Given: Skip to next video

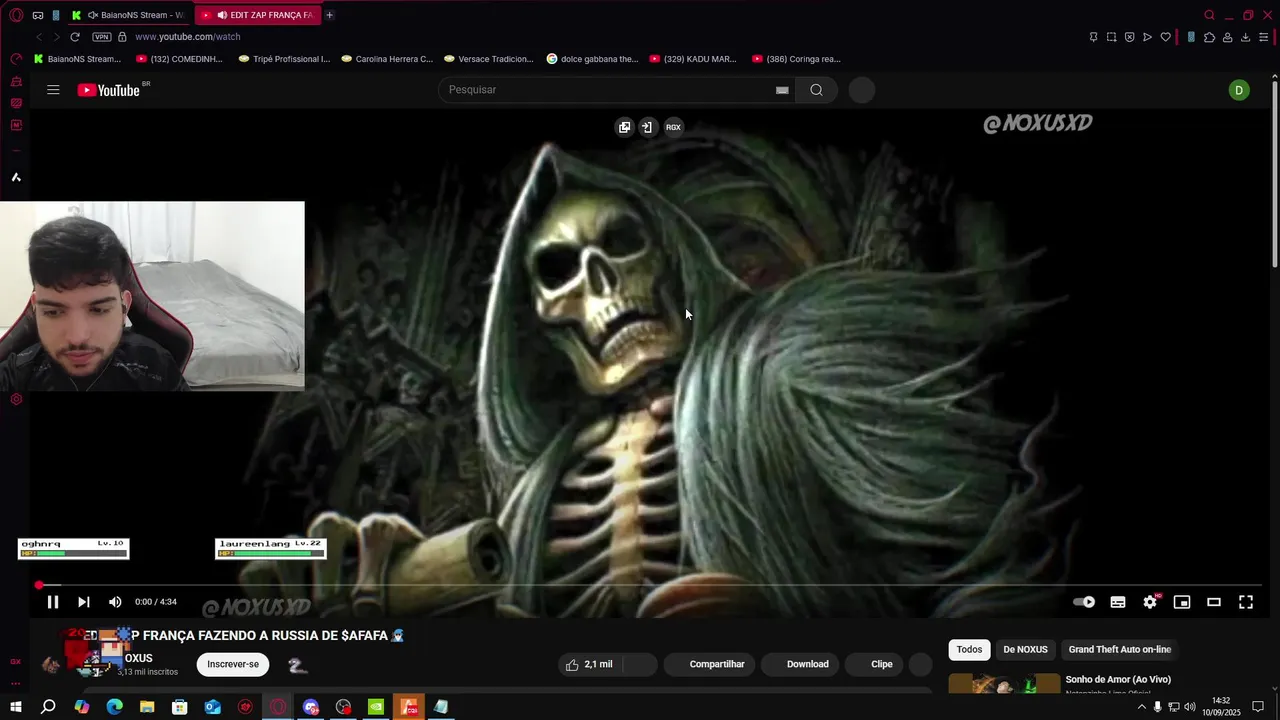Looking at the screenshot, I should 84,602.
